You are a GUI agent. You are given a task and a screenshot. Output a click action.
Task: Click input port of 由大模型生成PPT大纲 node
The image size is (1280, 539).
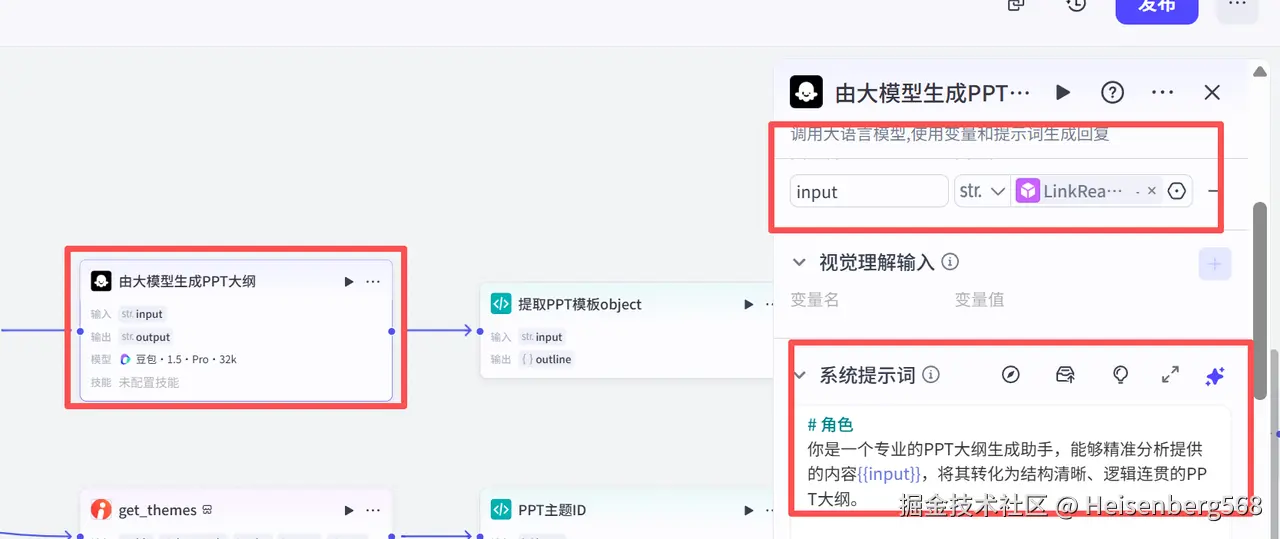[80, 331]
